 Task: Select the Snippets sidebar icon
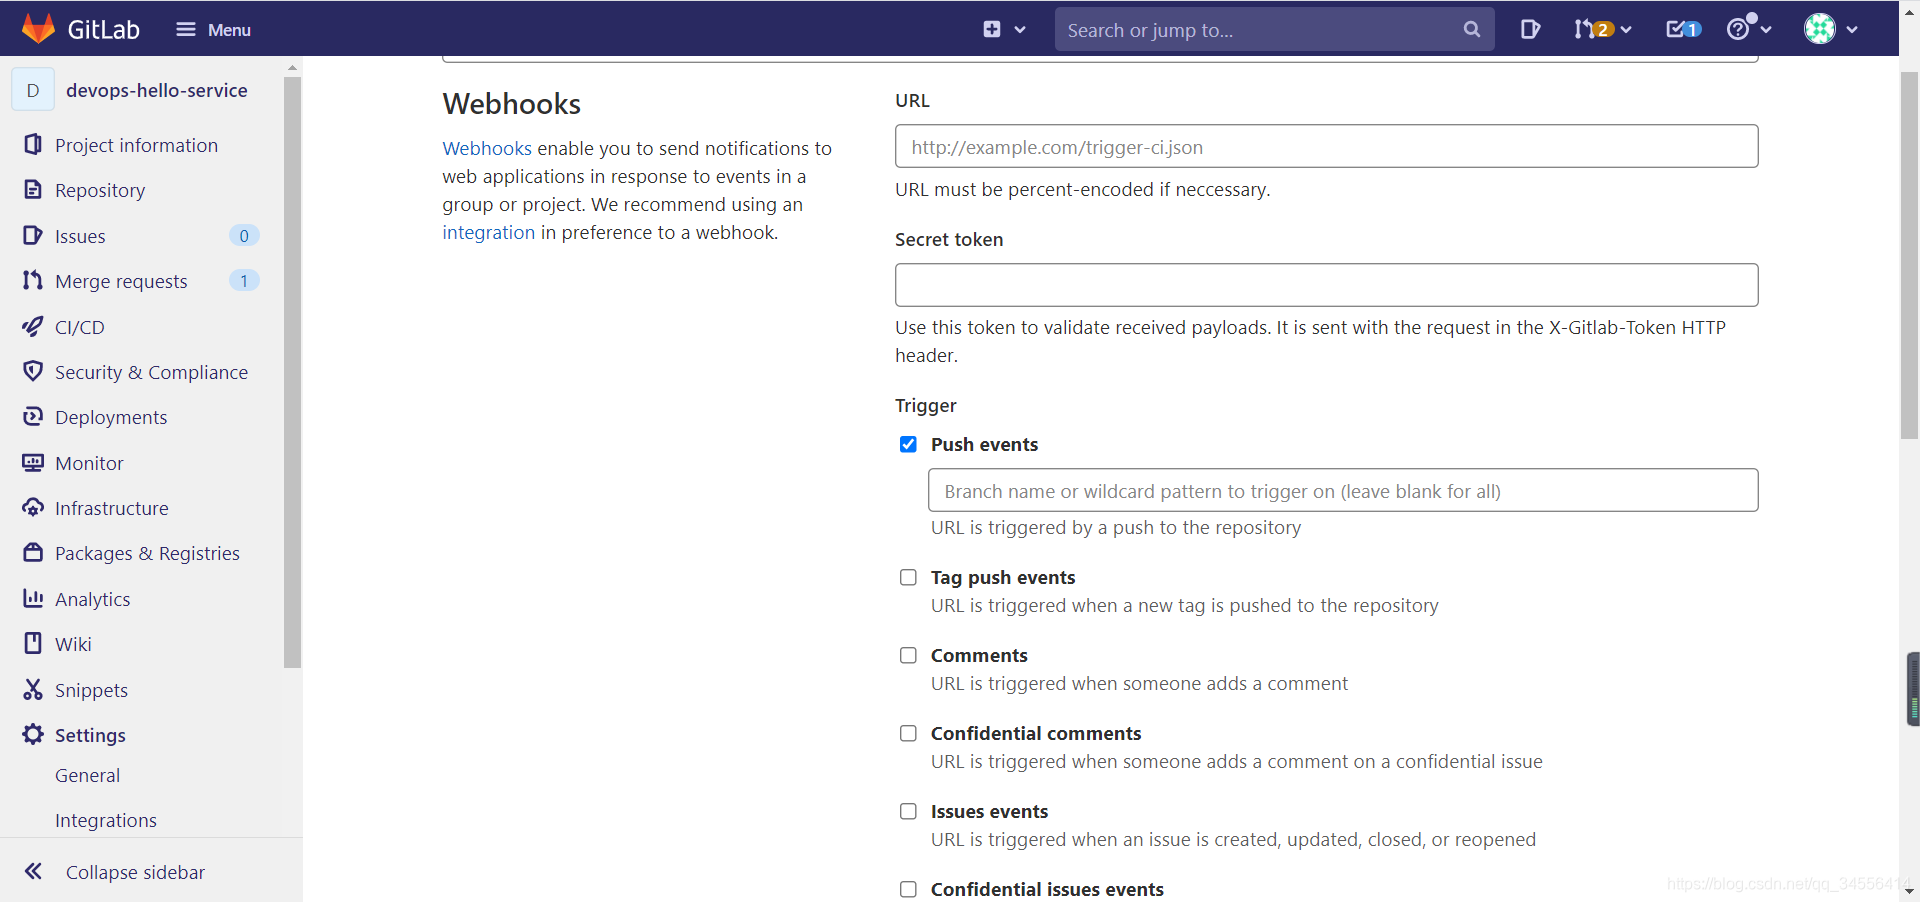click(33, 689)
